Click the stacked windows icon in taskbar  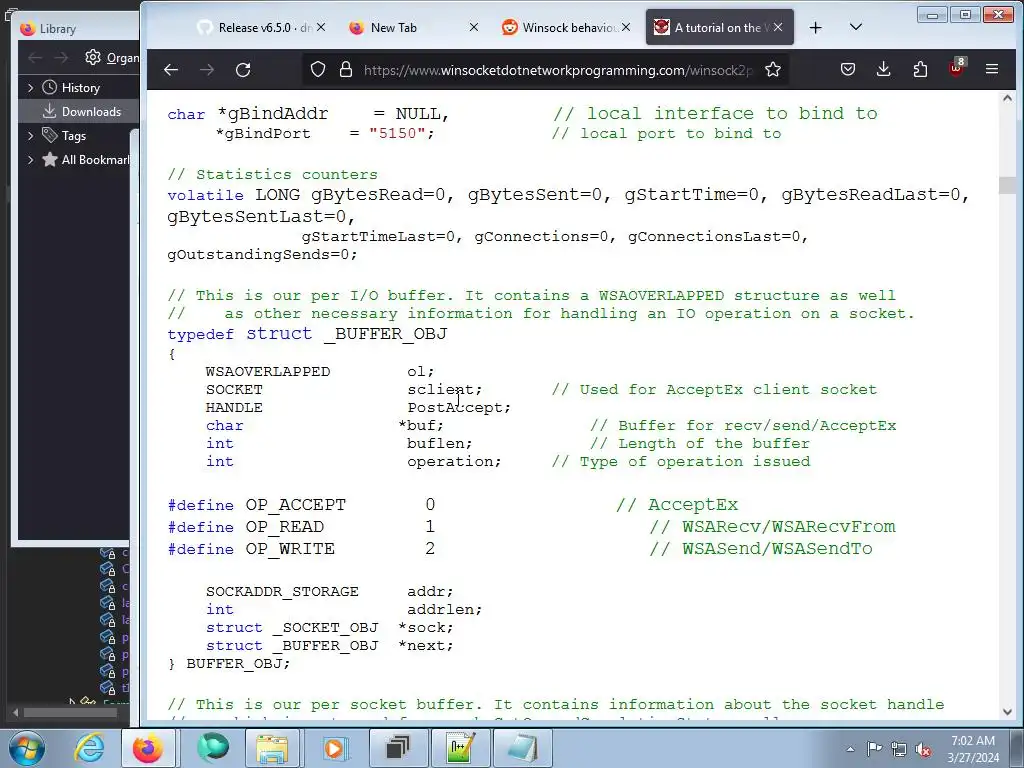pos(398,748)
